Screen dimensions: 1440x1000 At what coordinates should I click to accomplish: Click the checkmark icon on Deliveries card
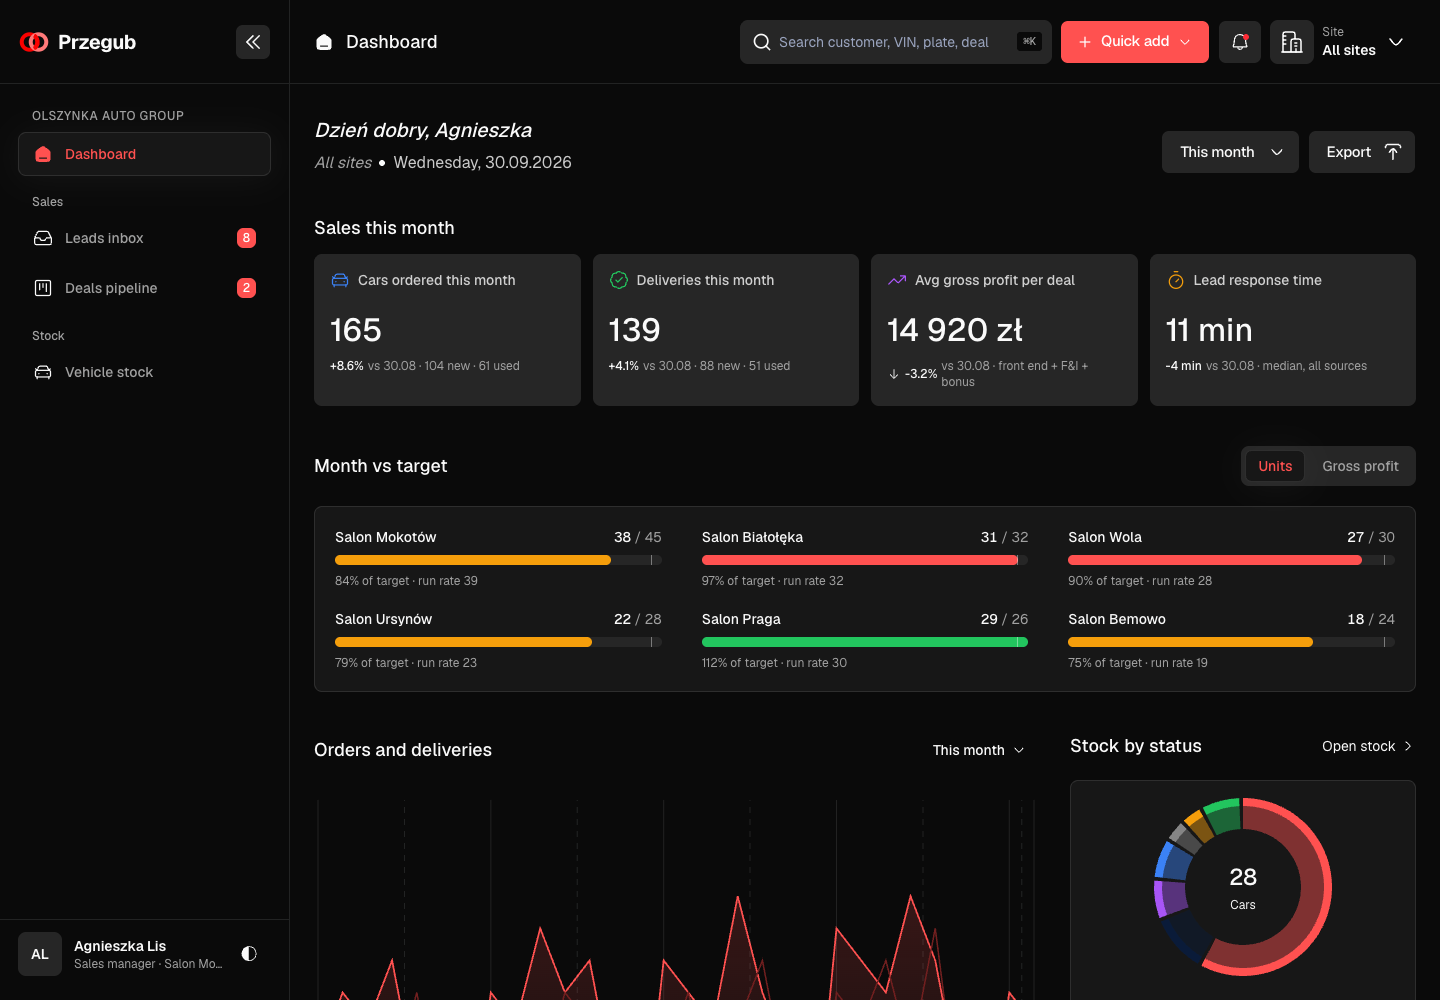point(619,280)
